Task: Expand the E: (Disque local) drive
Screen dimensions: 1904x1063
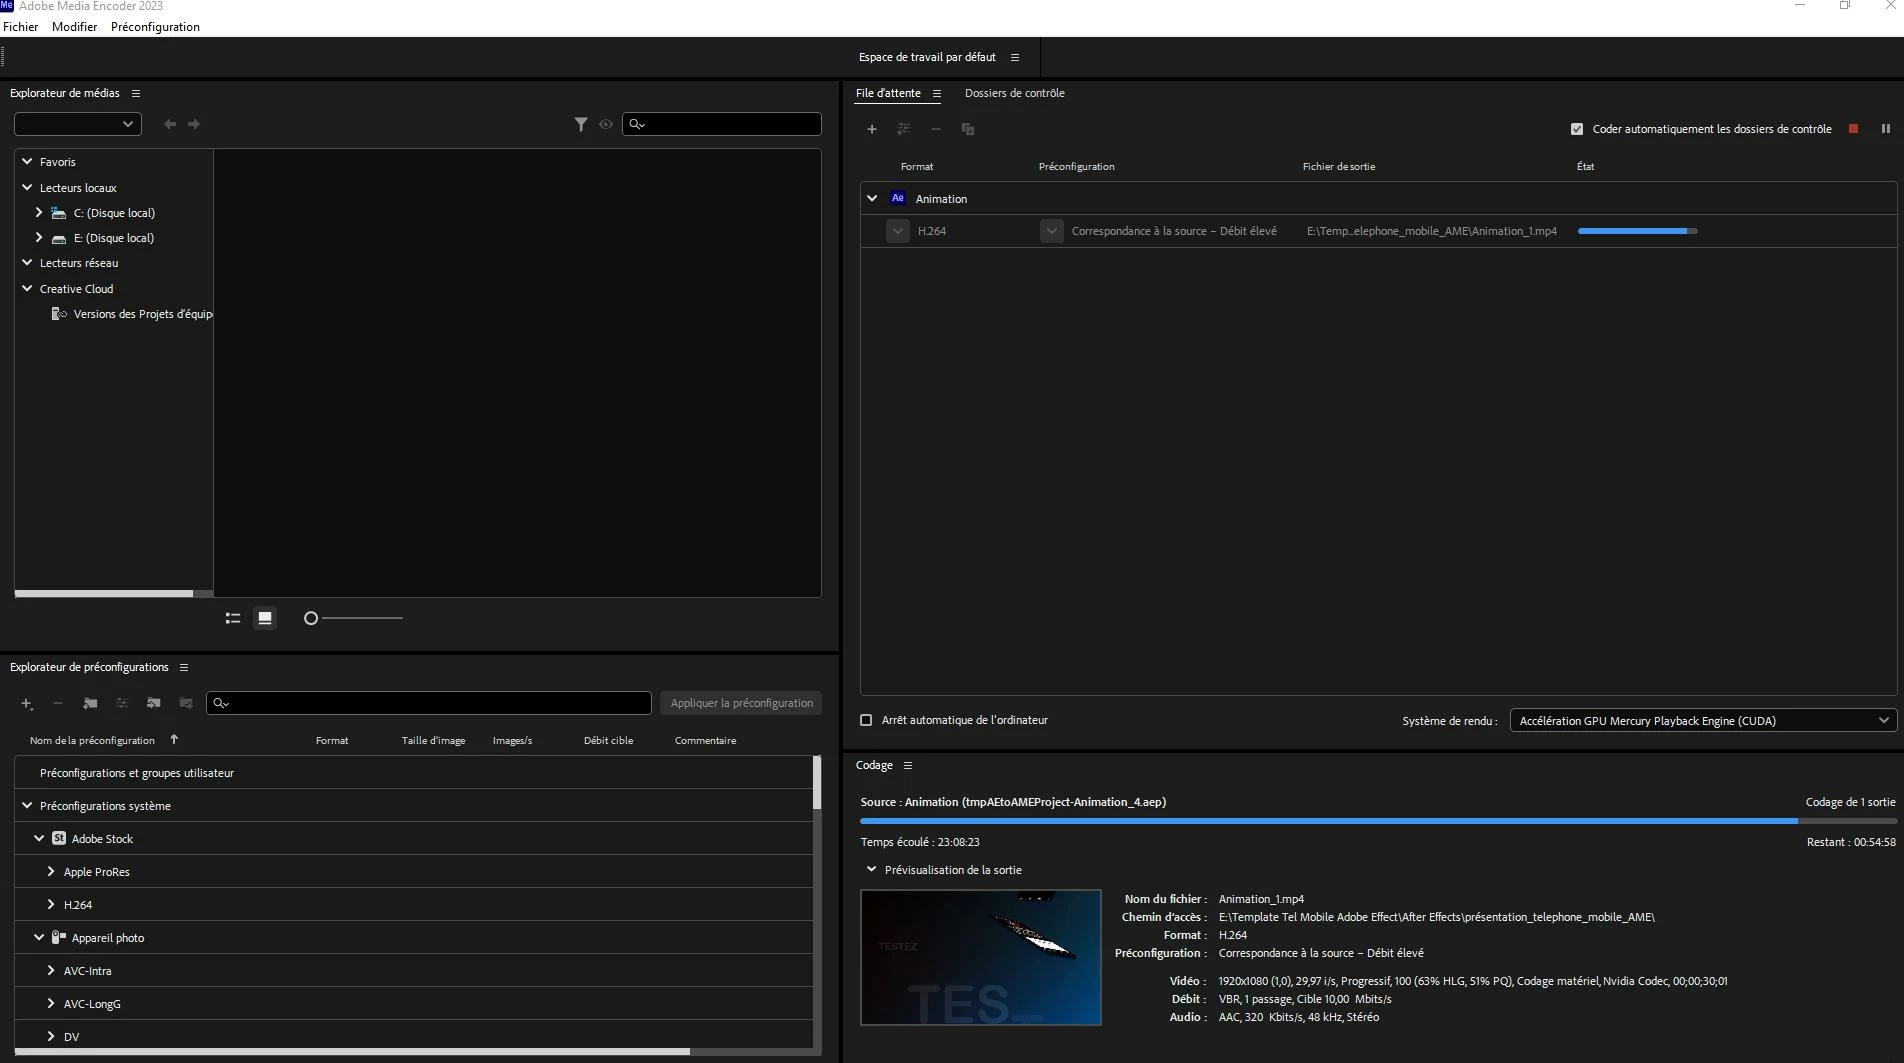Action: 39,237
